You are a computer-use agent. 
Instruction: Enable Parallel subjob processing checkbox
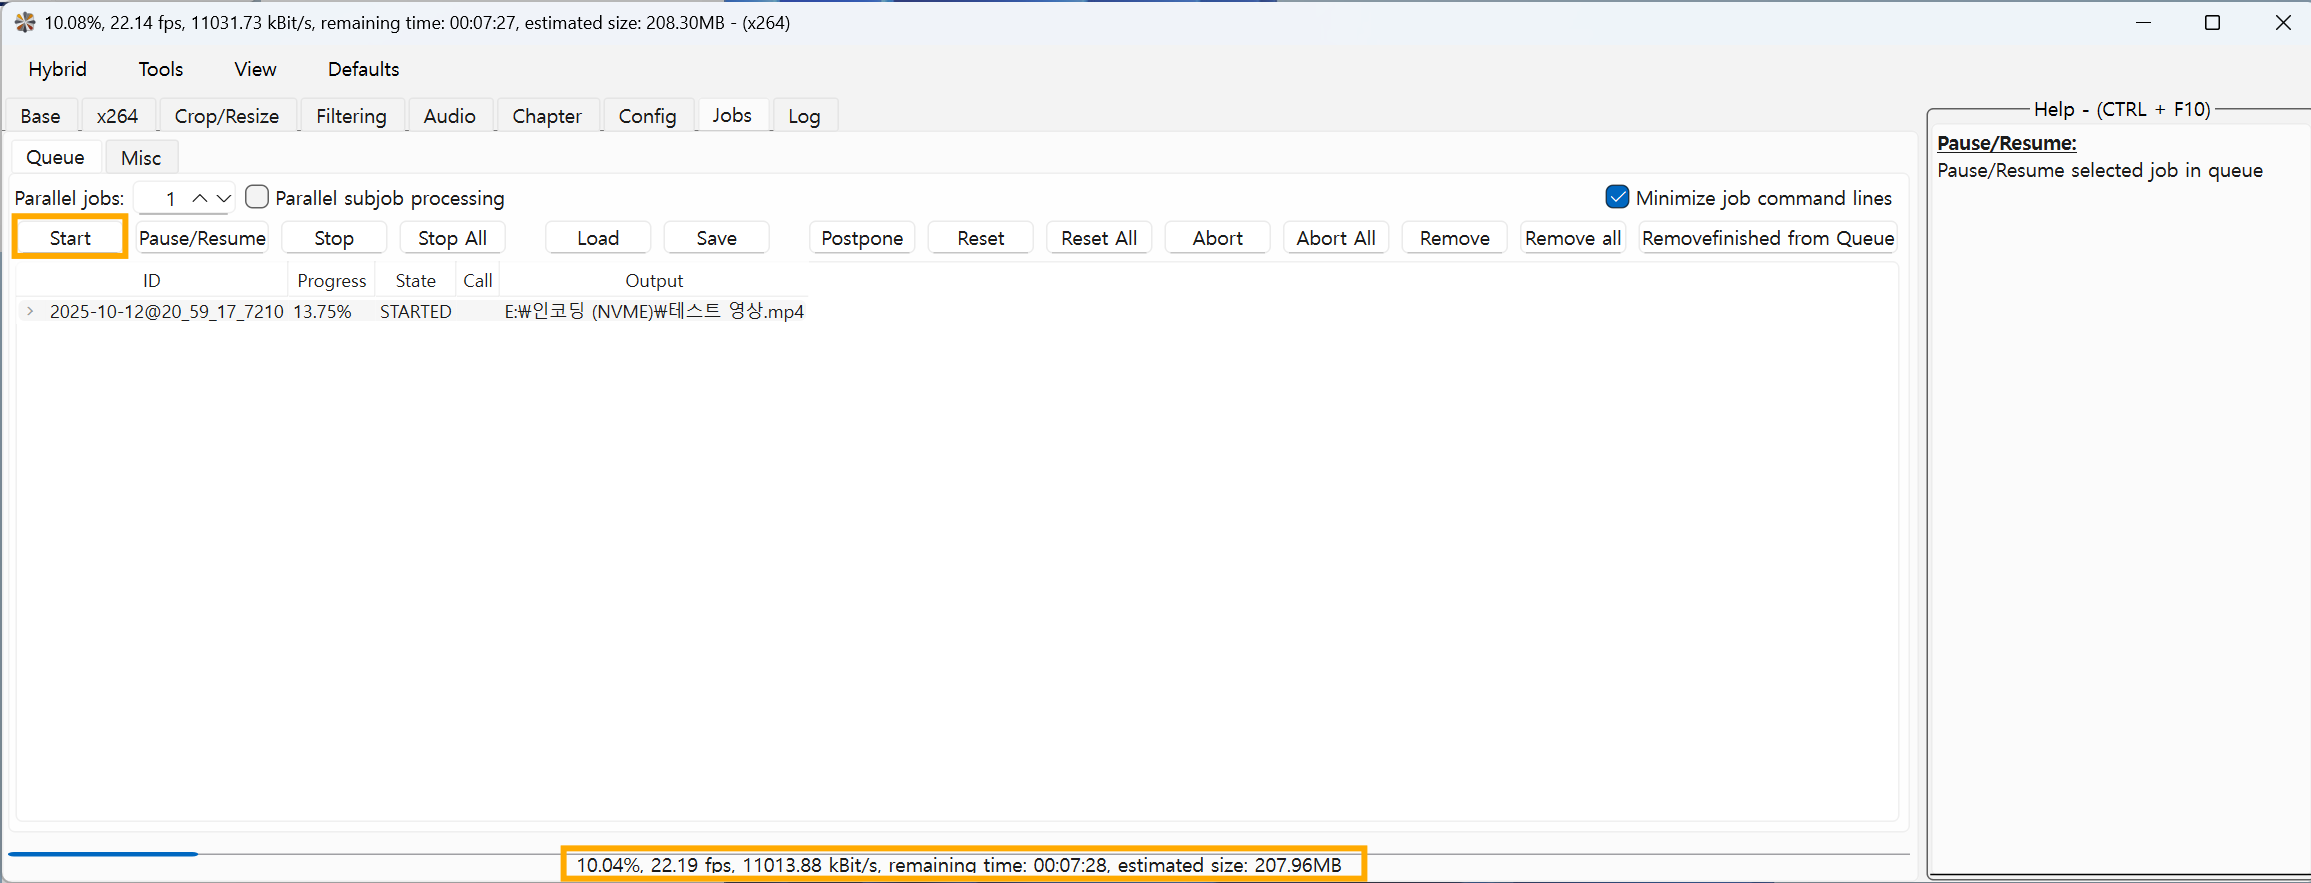point(257,197)
